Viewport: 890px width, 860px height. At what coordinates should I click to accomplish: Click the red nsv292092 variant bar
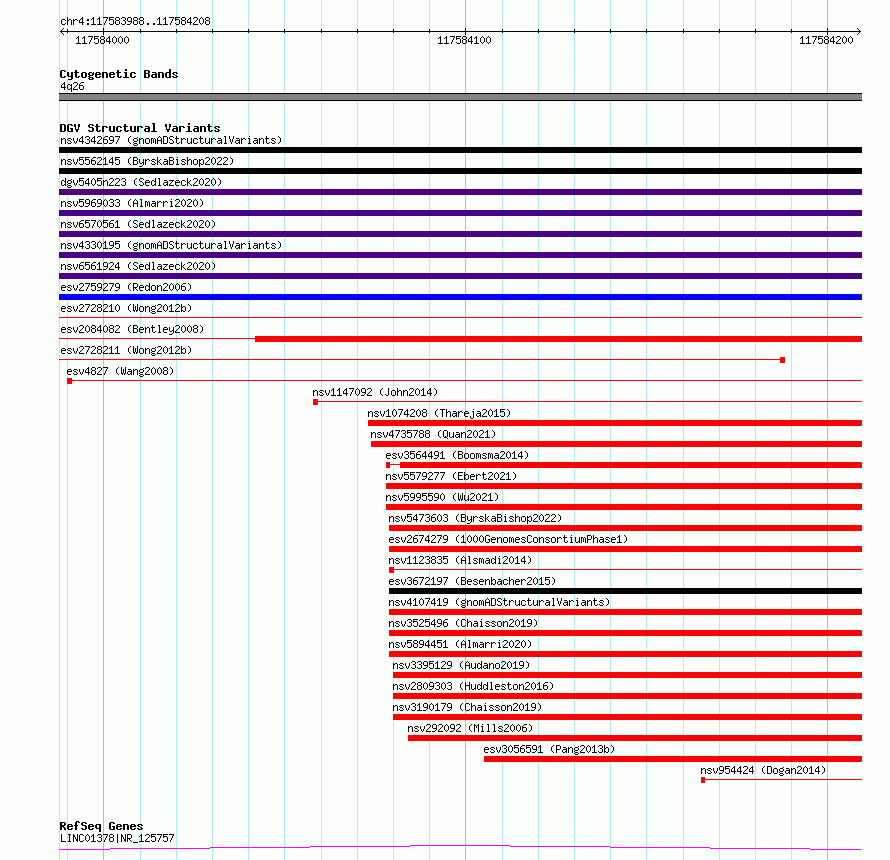(635, 738)
